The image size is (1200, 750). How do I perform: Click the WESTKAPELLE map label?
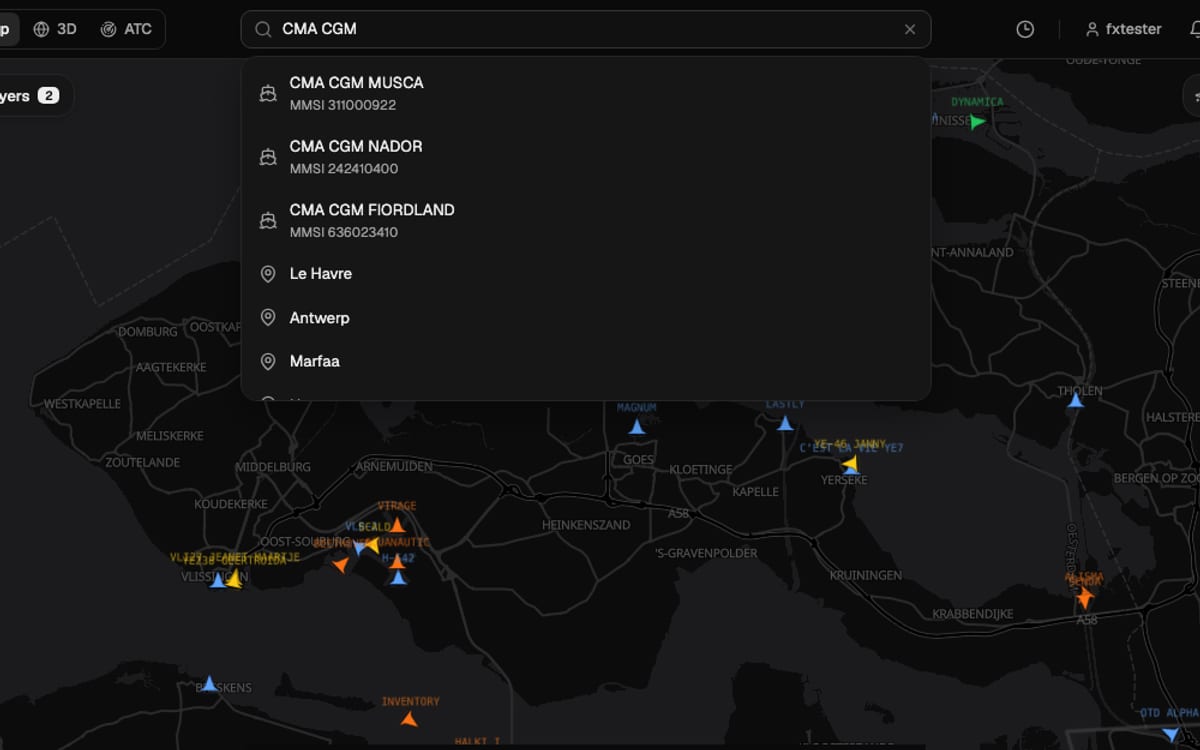pyautogui.click(x=82, y=404)
